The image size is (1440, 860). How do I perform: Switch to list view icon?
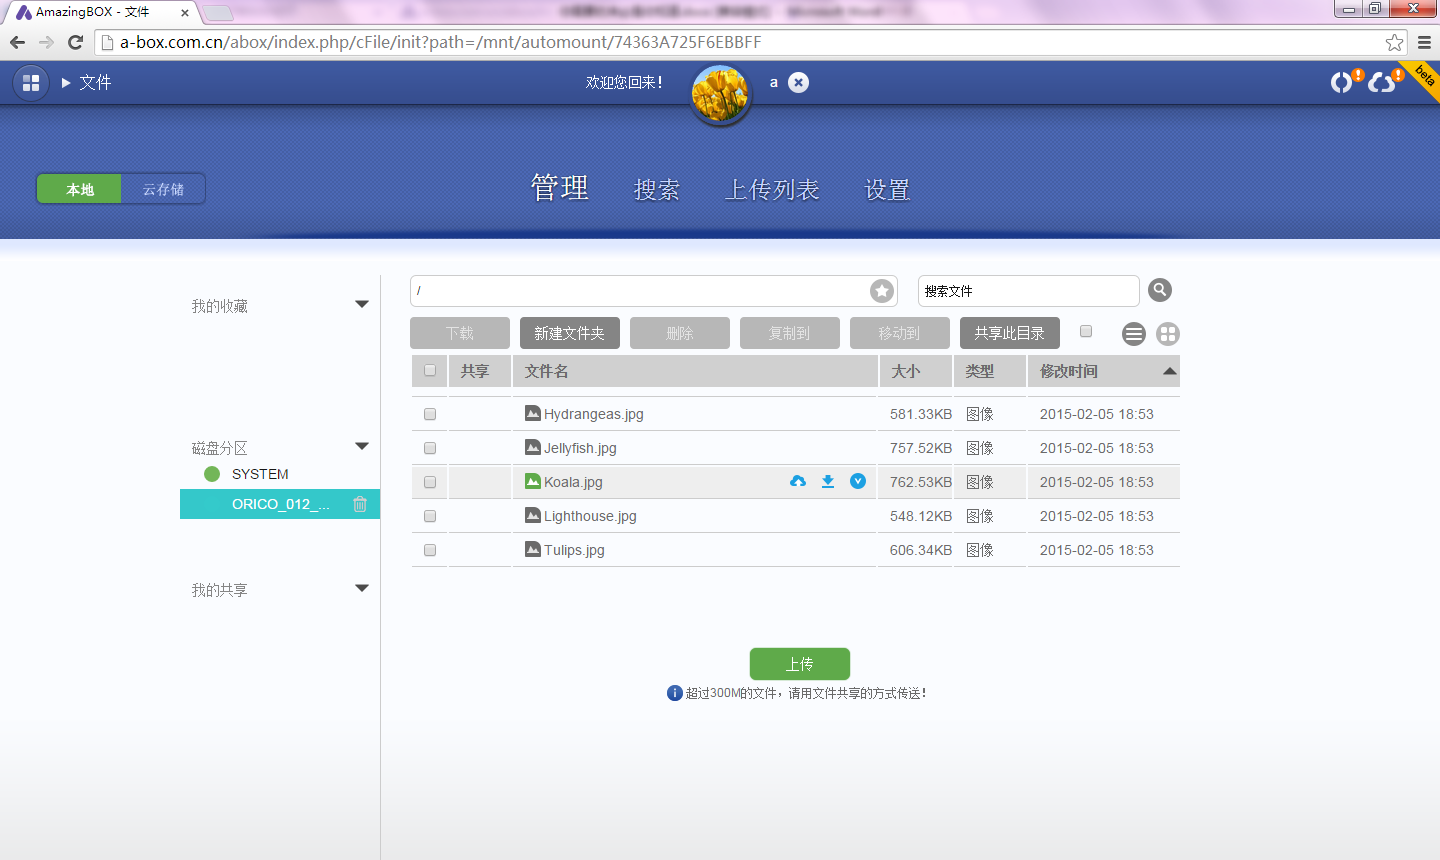pos(1133,334)
